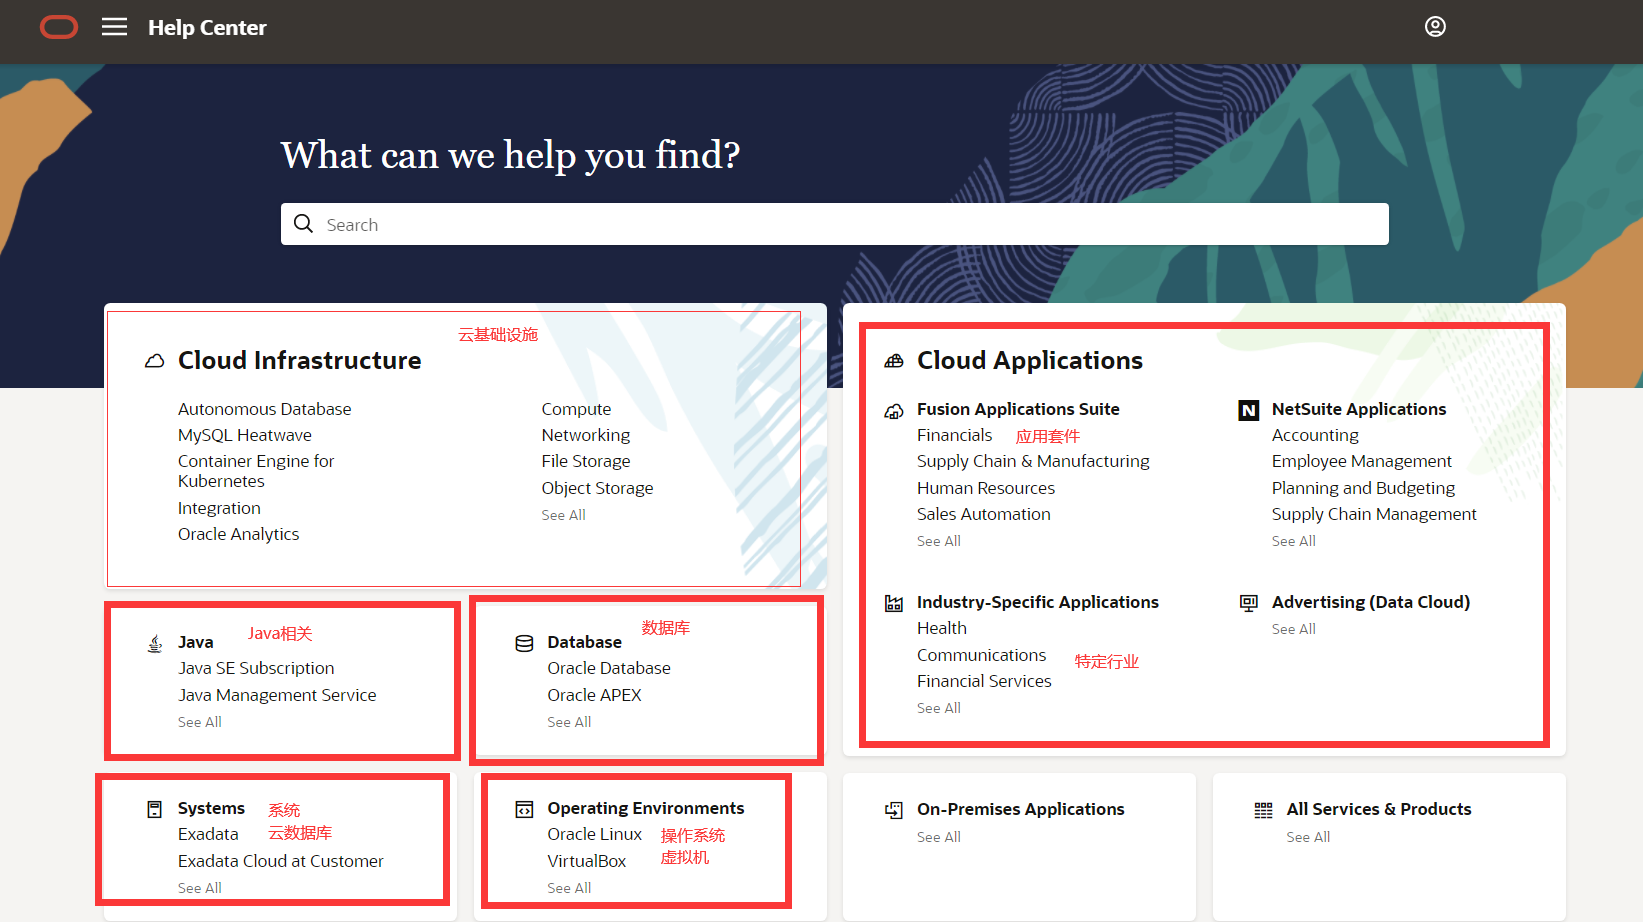
Task: Open the File Storage link
Action: (x=586, y=461)
